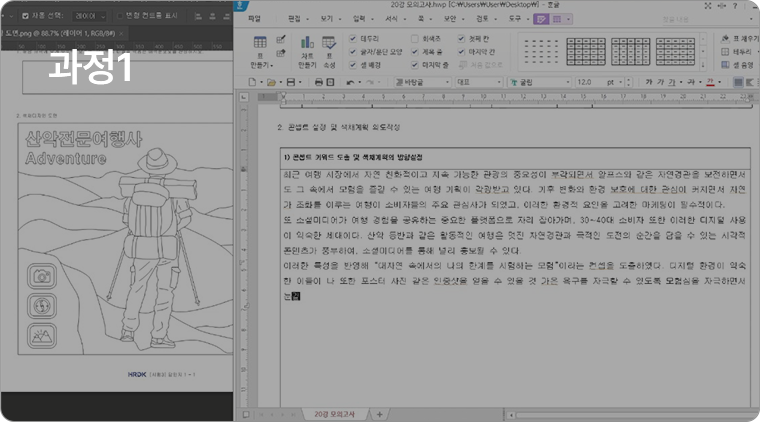Open the 편집 menu
This screenshot has height=422, width=760.
(293, 18)
